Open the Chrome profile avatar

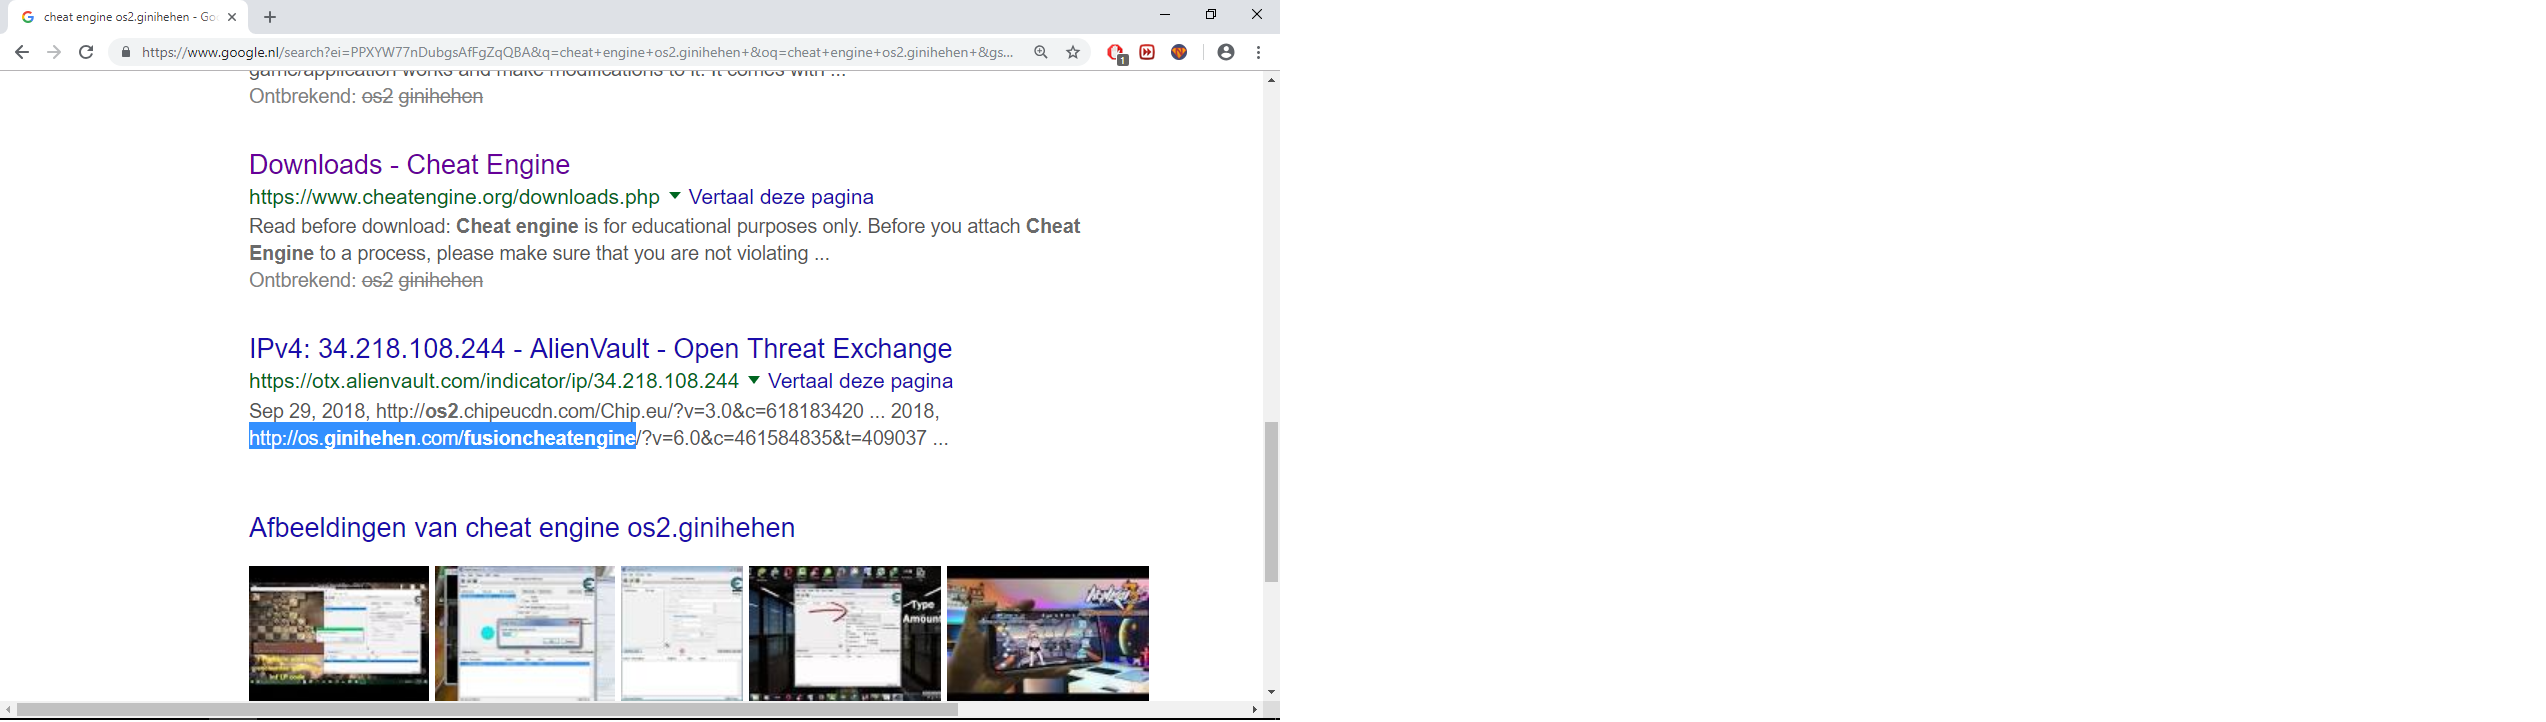point(1226,52)
